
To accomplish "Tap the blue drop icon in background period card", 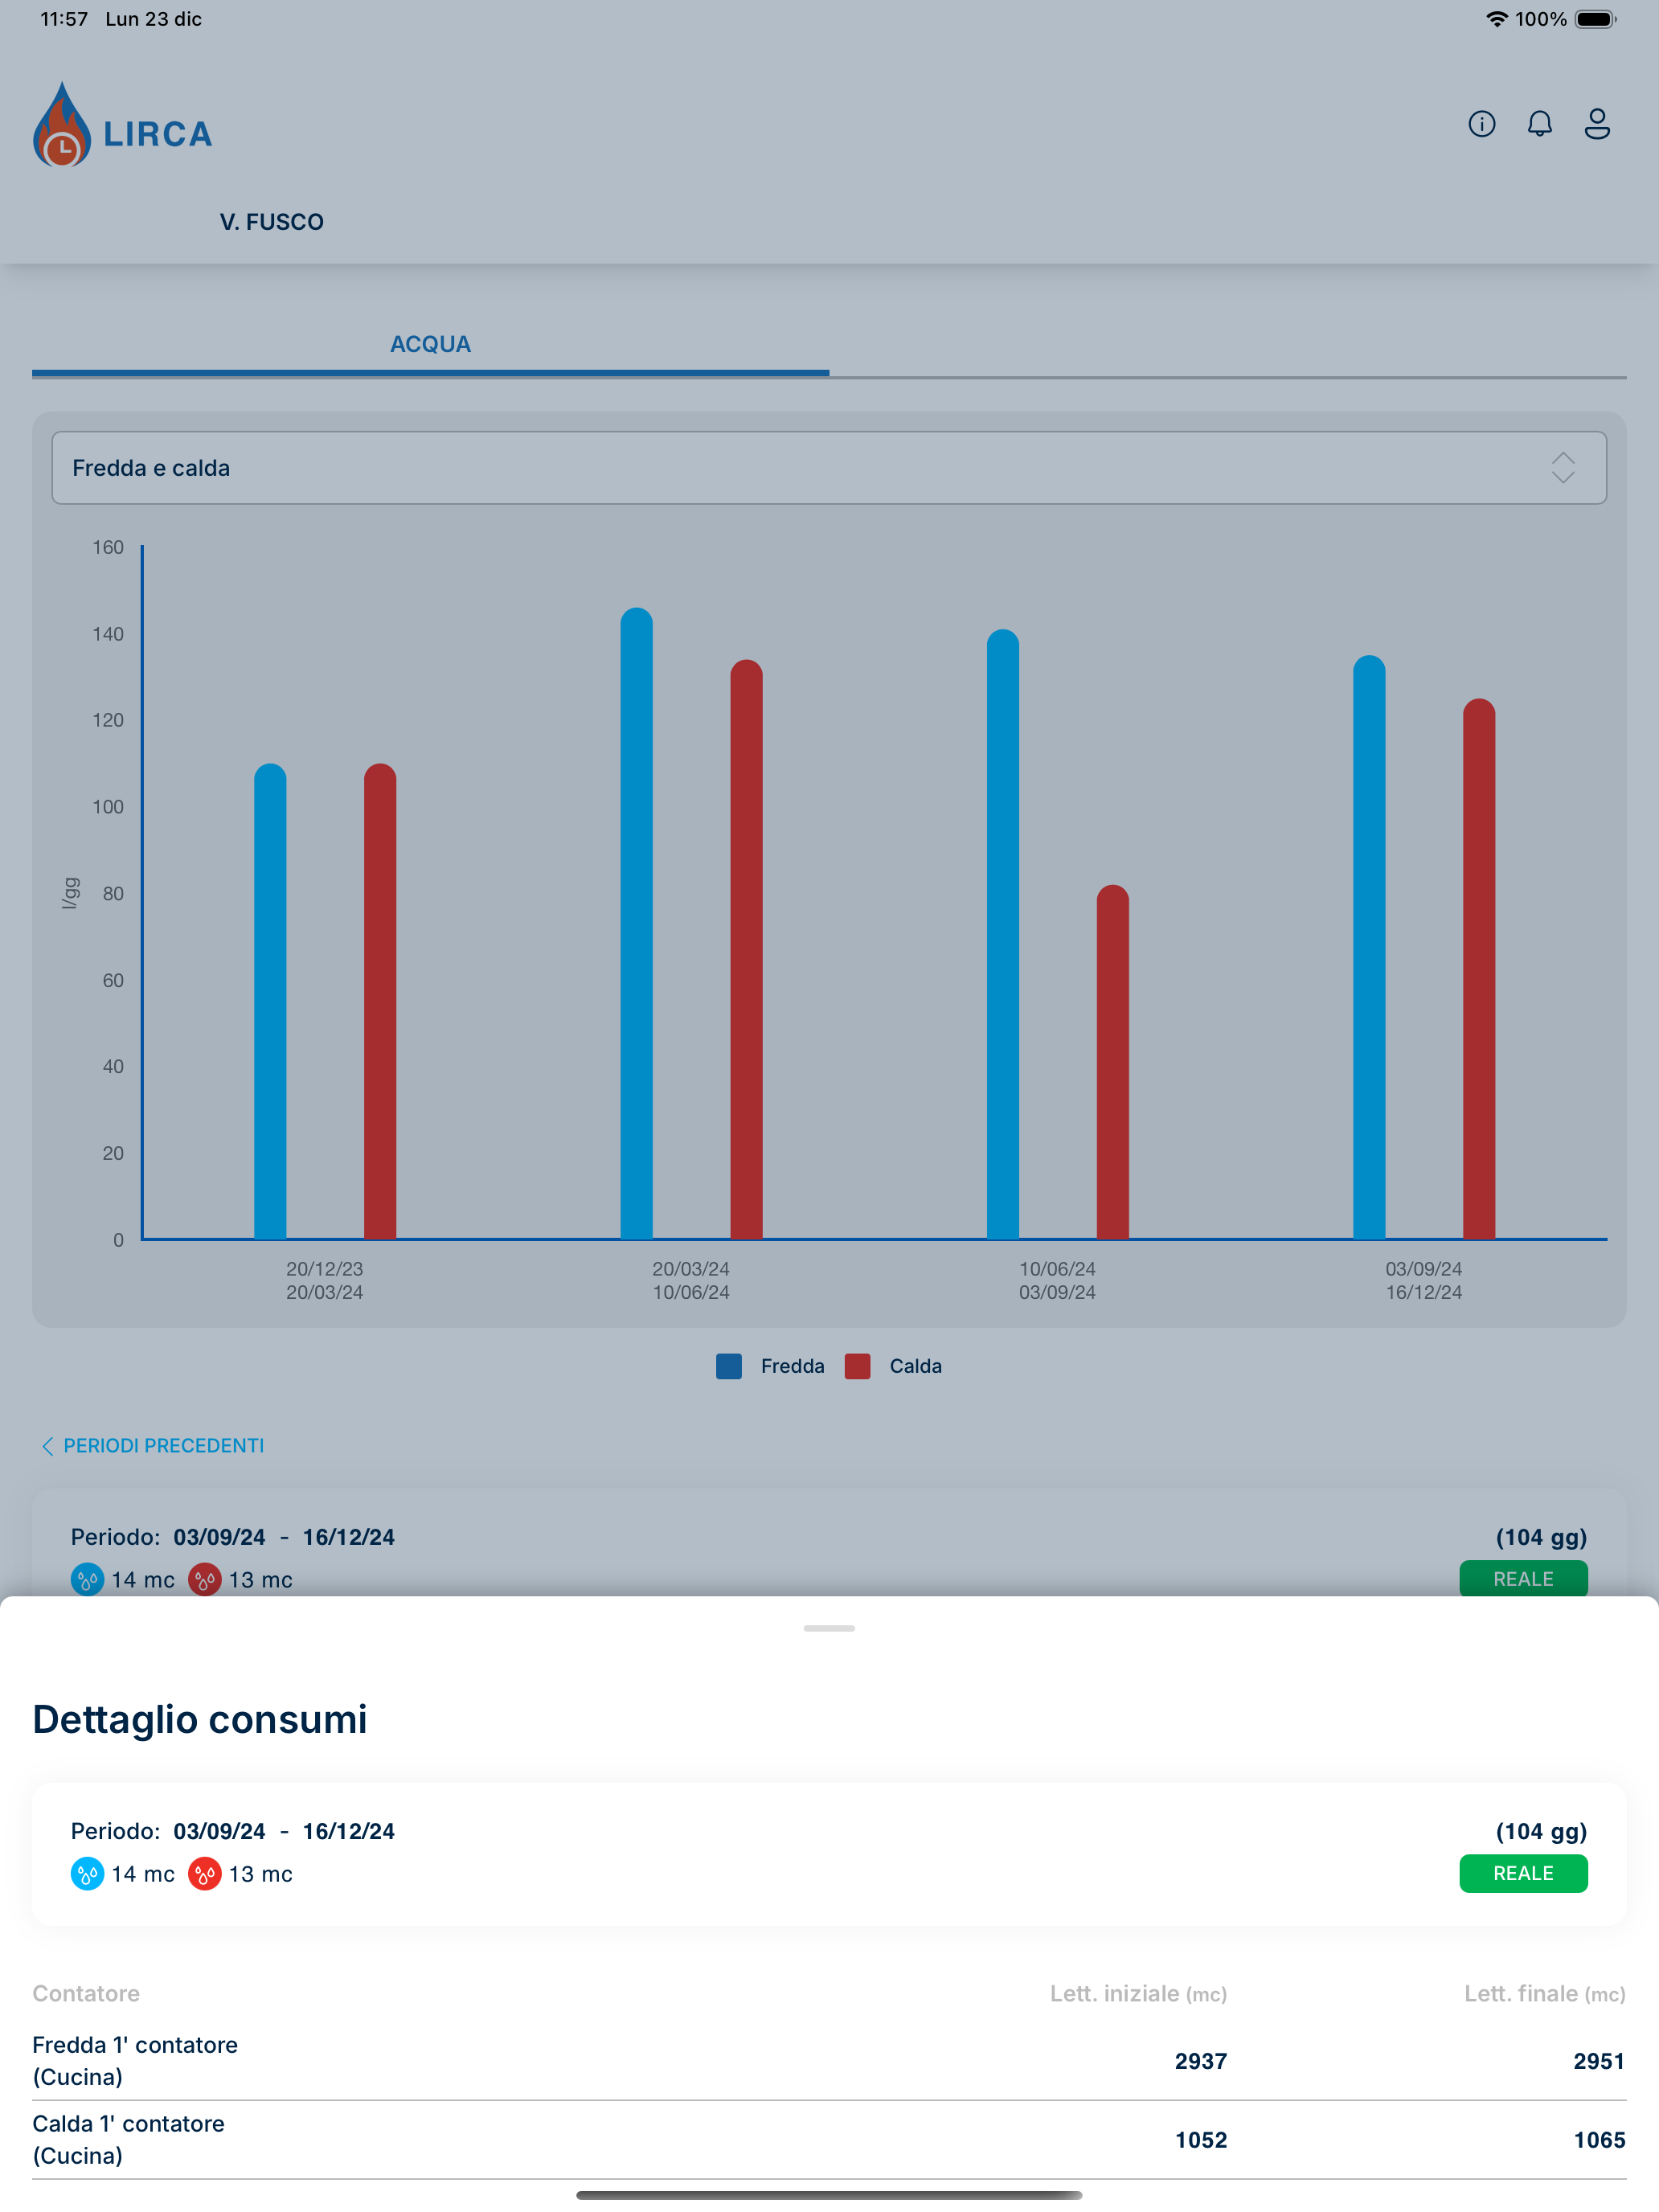I will [x=87, y=1579].
